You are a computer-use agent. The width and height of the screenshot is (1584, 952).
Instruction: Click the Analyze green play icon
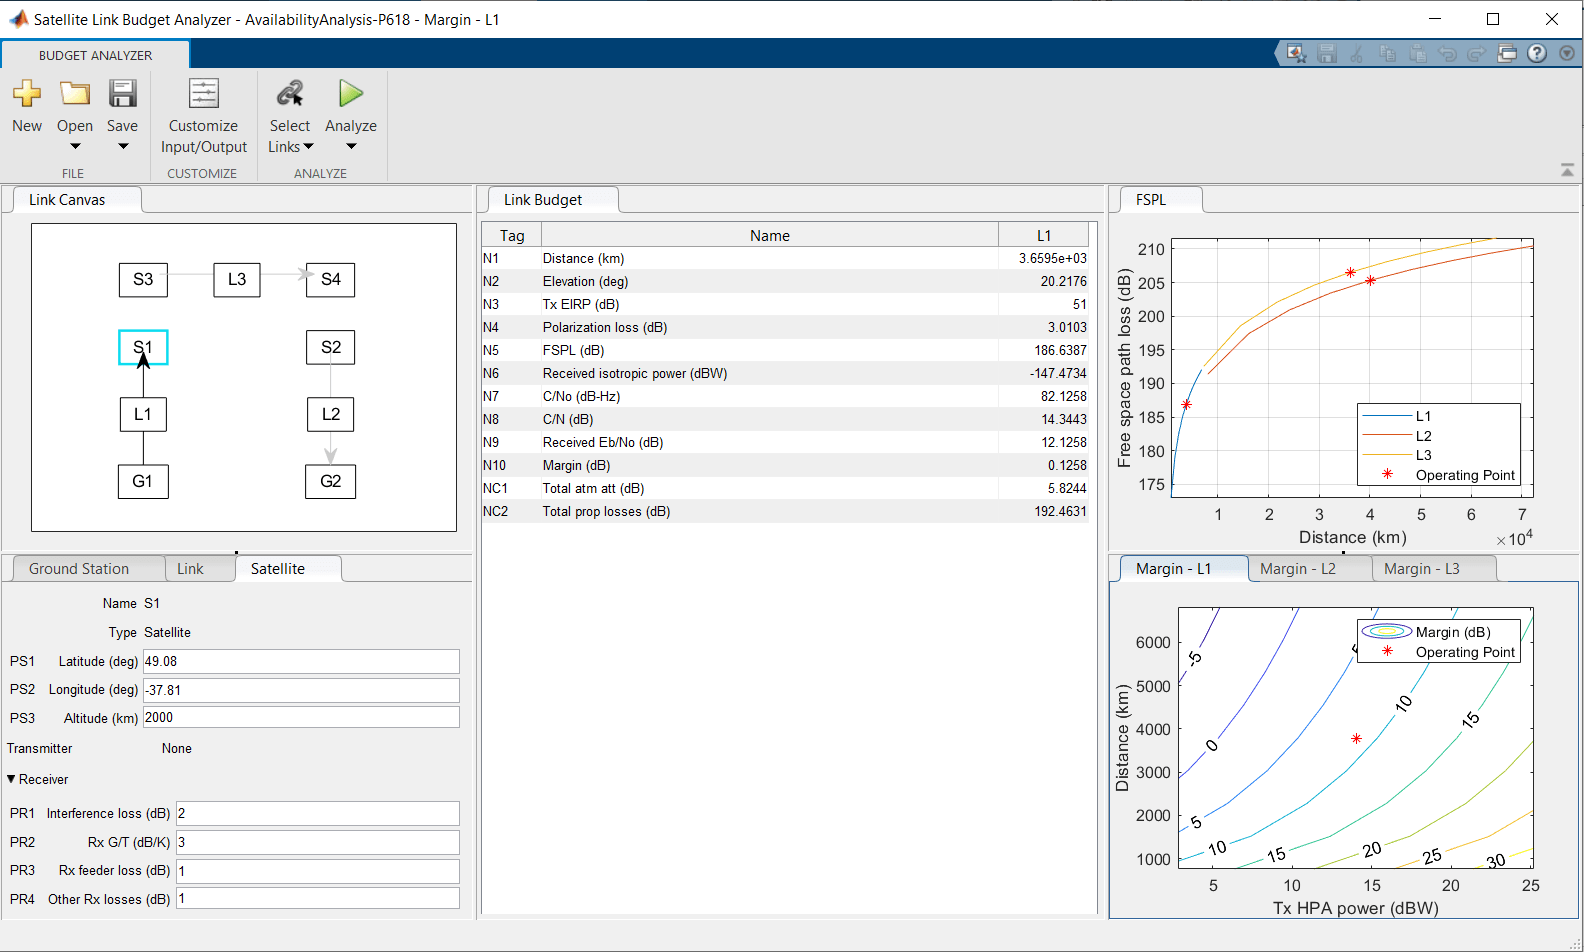(x=351, y=94)
